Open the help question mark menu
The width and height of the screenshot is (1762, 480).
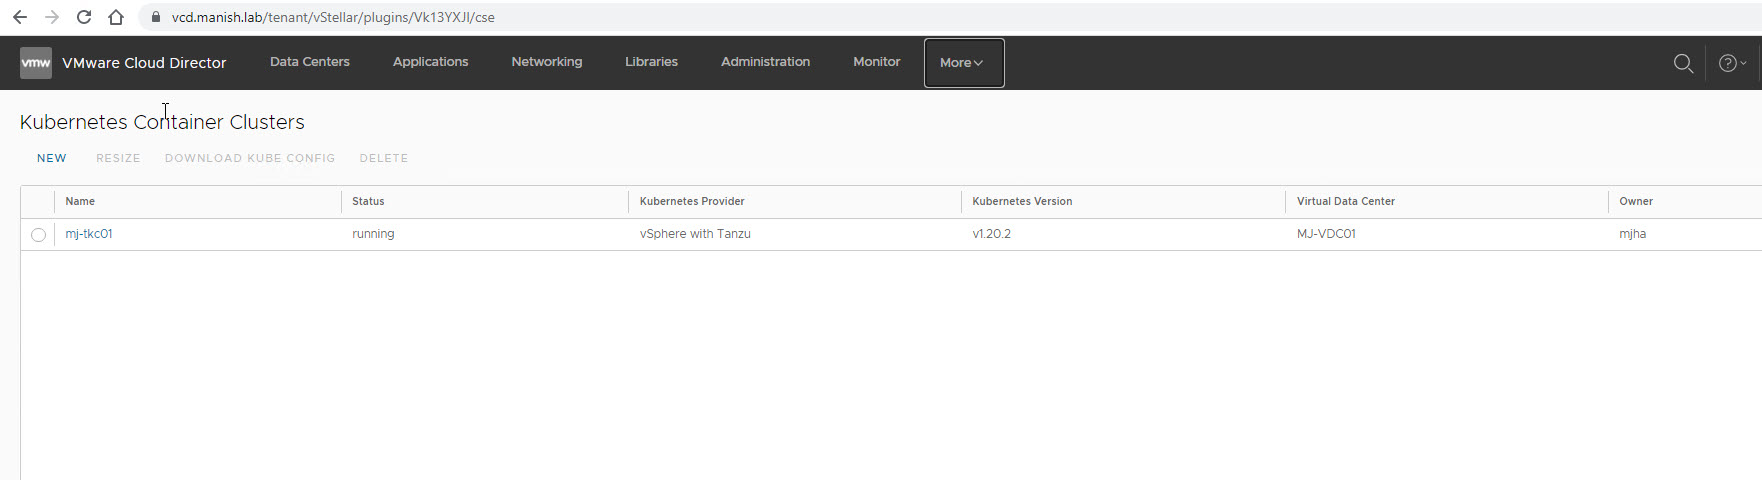(1731, 63)
